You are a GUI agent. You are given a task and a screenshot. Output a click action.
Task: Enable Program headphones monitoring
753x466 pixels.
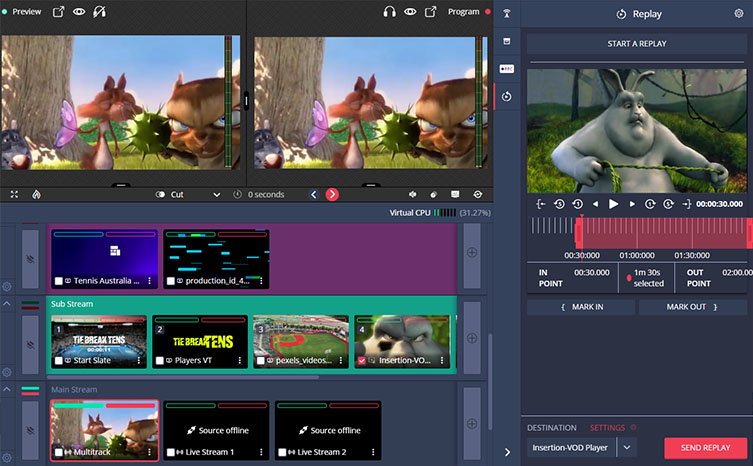click(389, 12)
